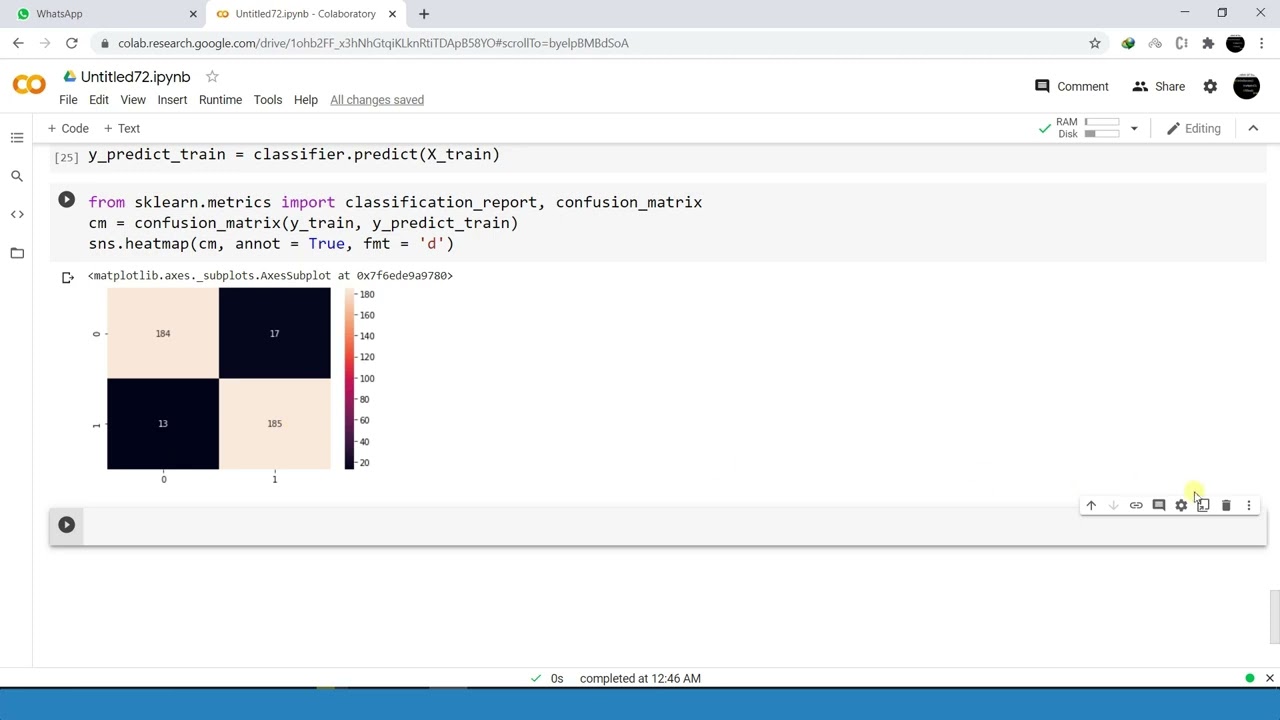Screen dimensions: 1280x720
Task: Star the Untitled72.ipynb notebook
Action: (212, 77)
